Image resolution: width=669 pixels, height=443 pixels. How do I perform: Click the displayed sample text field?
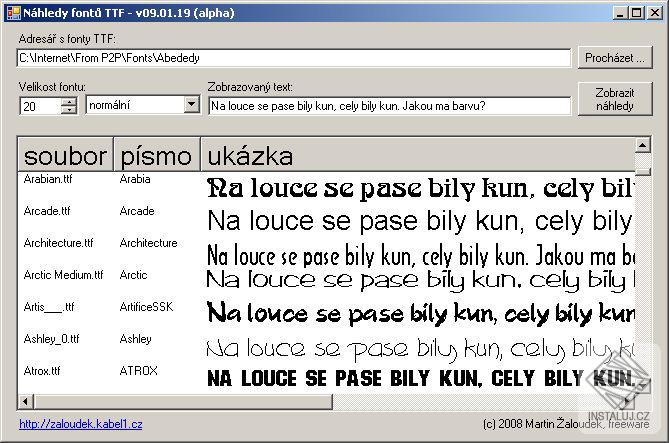390,106
